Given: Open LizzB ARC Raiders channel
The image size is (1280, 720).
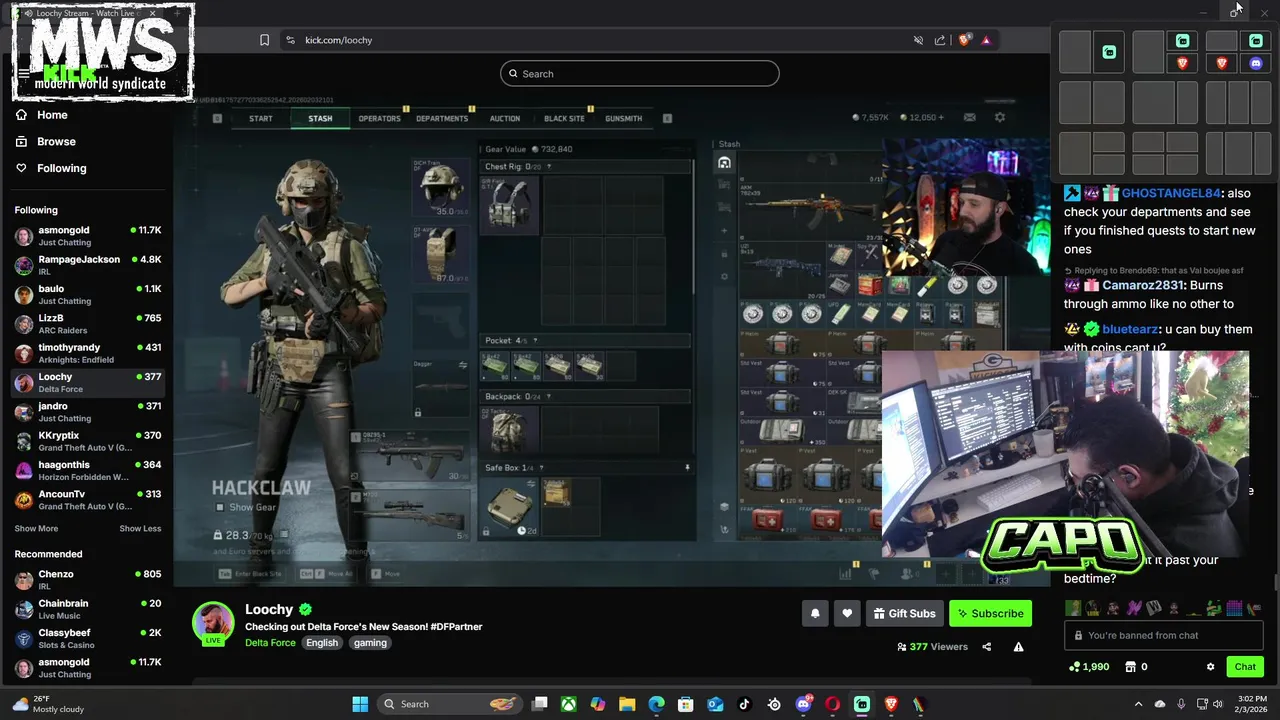Looking at the screenshot, I should (x=88, y=324).
